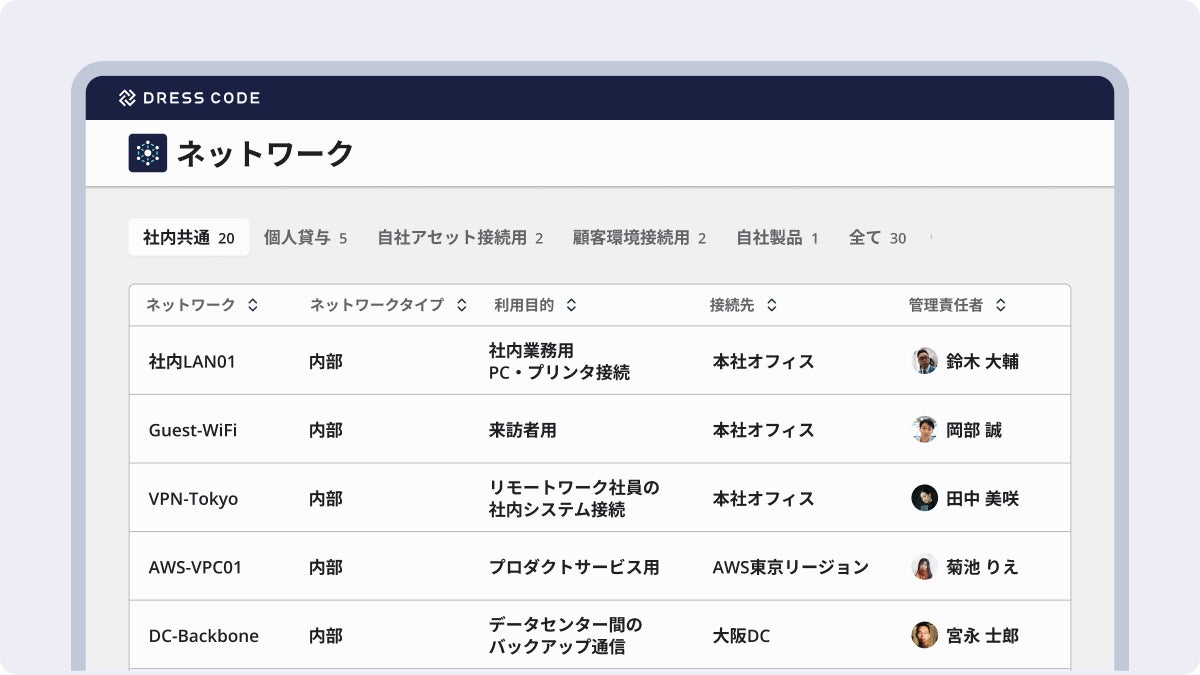Viewport: 1200px width, 675px height.
Task: Click 田中 美咲's avatar photo
Action: [x=924, y=498]
